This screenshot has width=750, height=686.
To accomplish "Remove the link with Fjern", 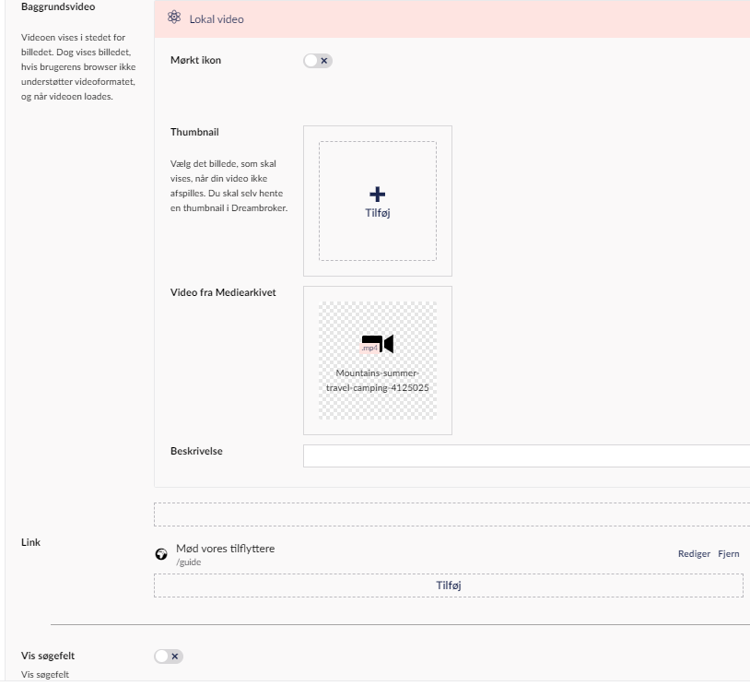I will tap(728, 554).
